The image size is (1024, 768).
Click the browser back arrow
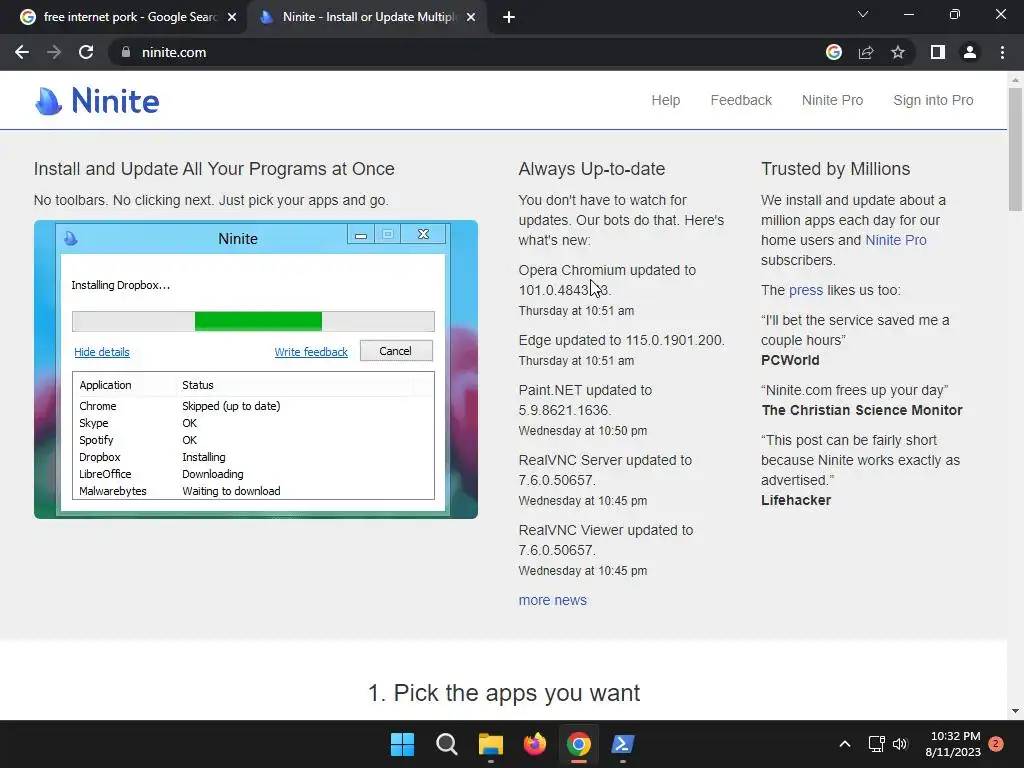point(22,52)
